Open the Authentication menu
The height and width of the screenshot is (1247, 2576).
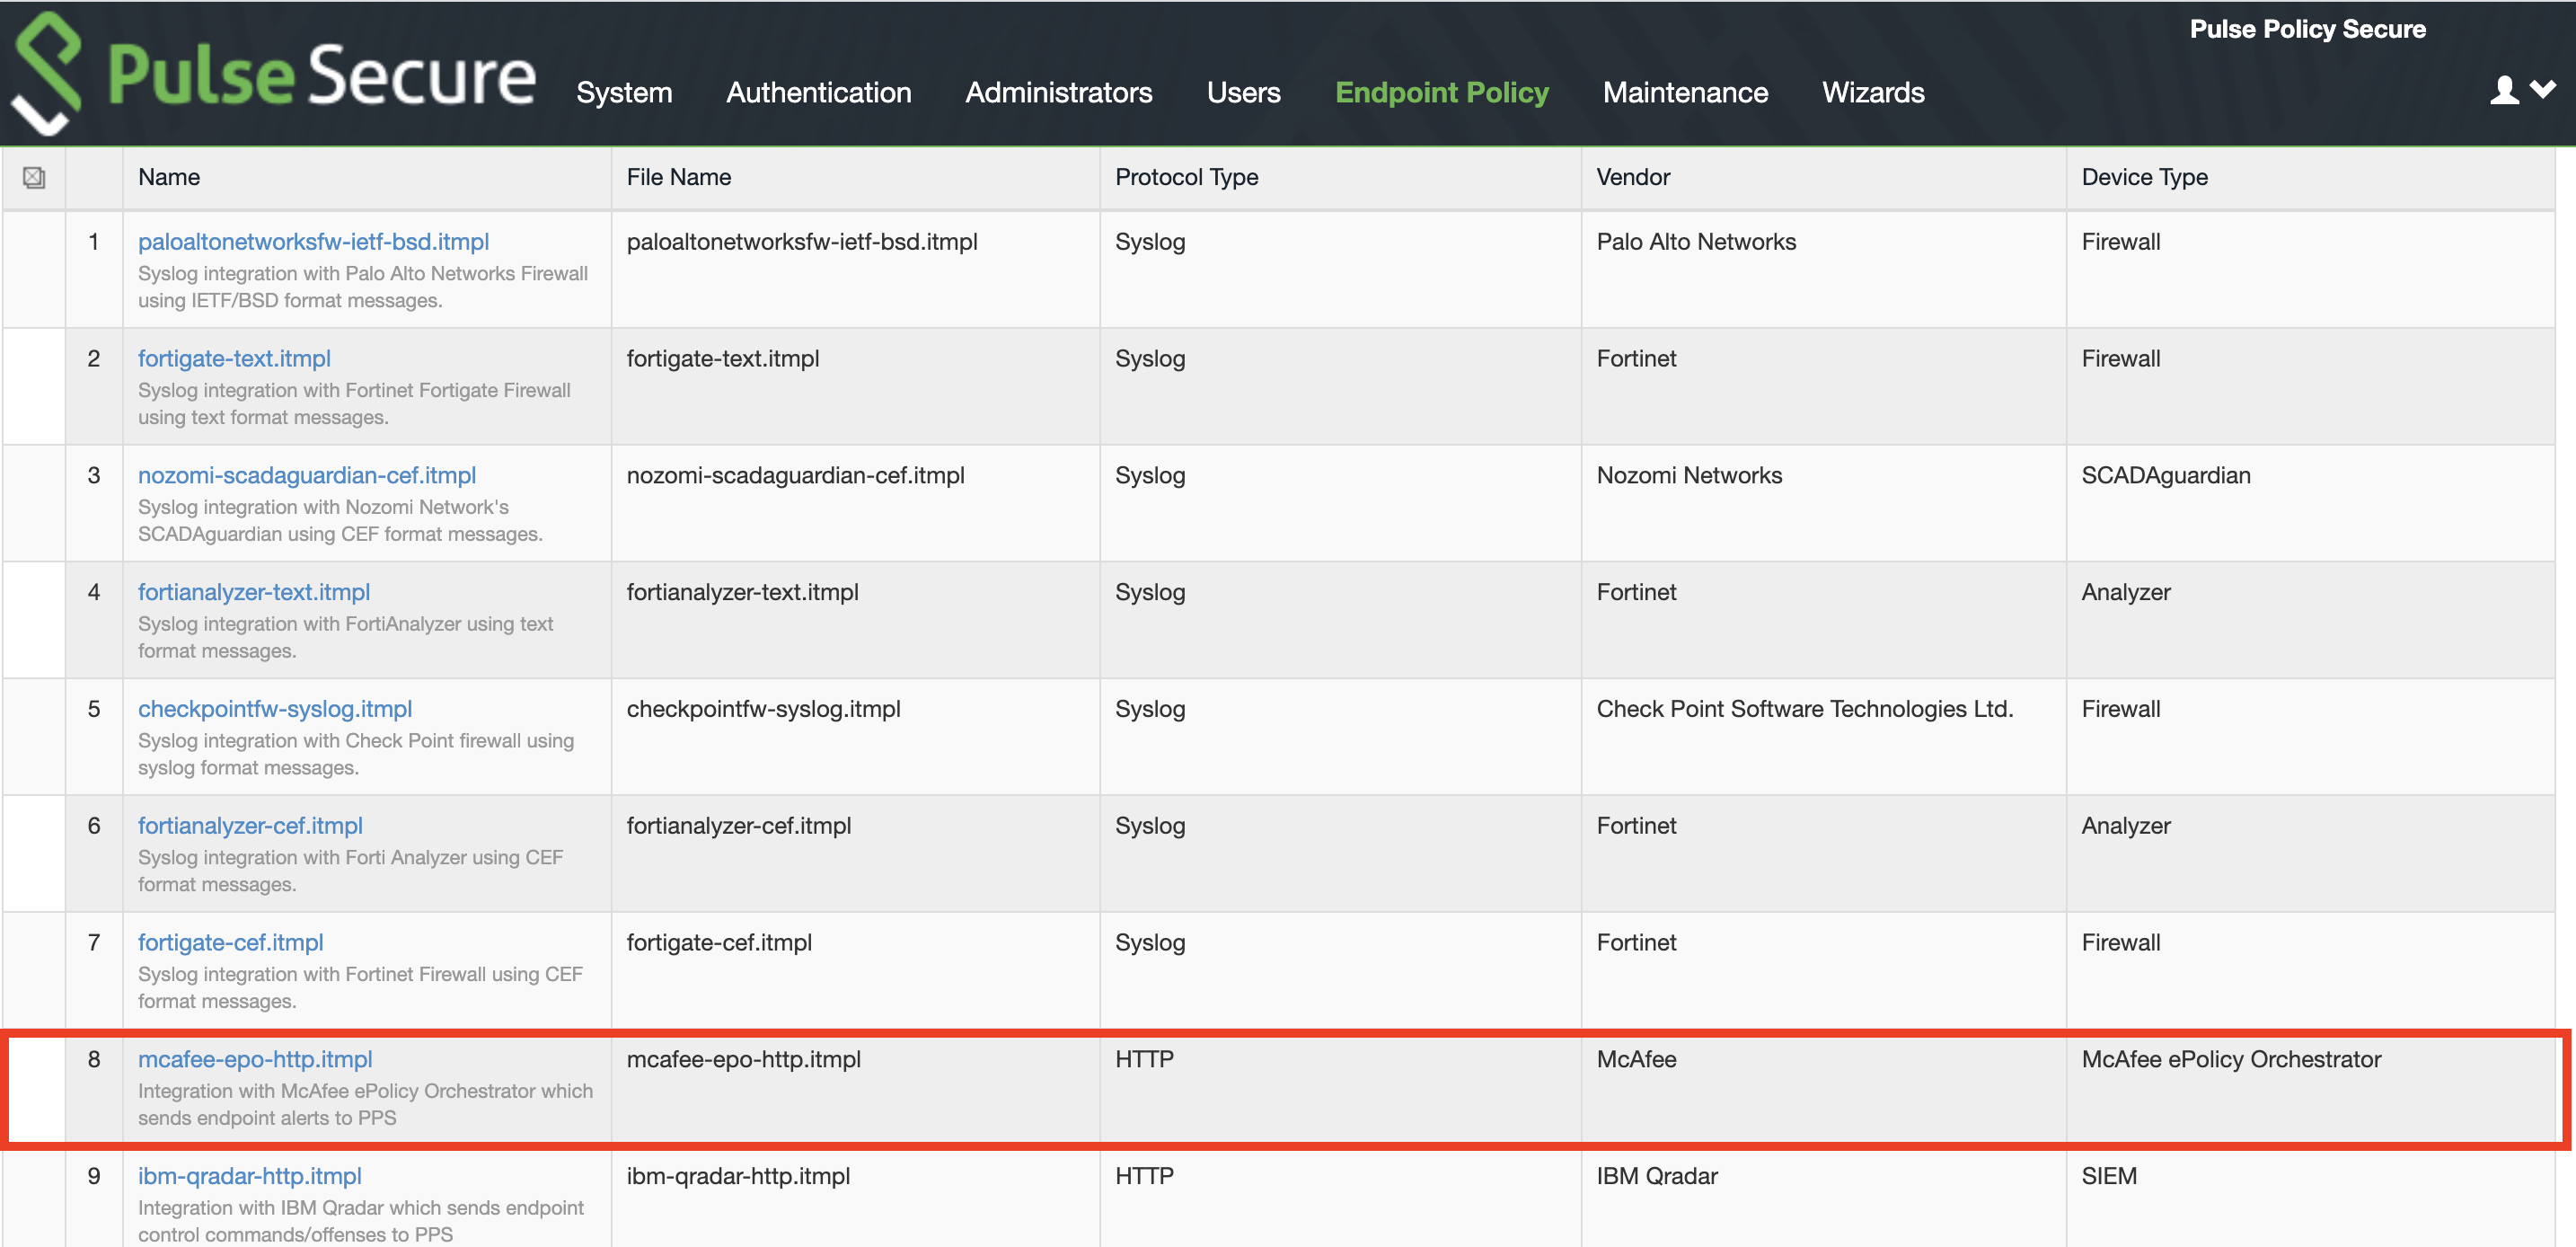coord(819,93)
